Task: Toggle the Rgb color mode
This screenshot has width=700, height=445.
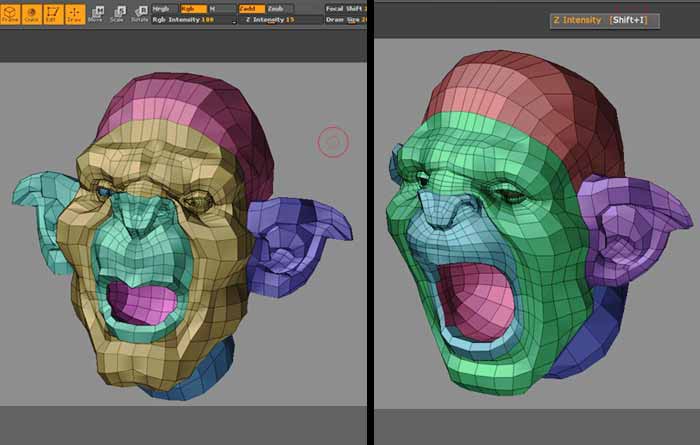Action: (188, 8)
